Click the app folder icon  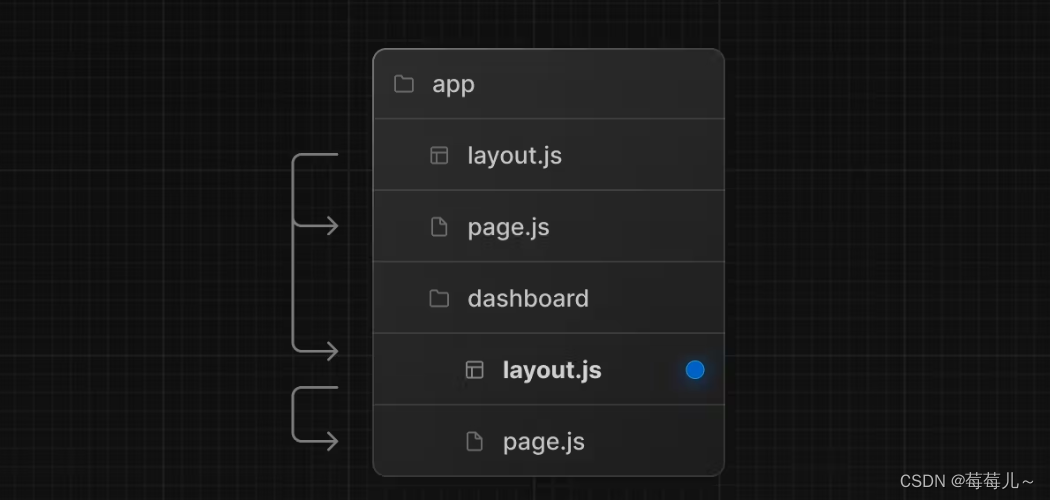click(x=404, y=84)
